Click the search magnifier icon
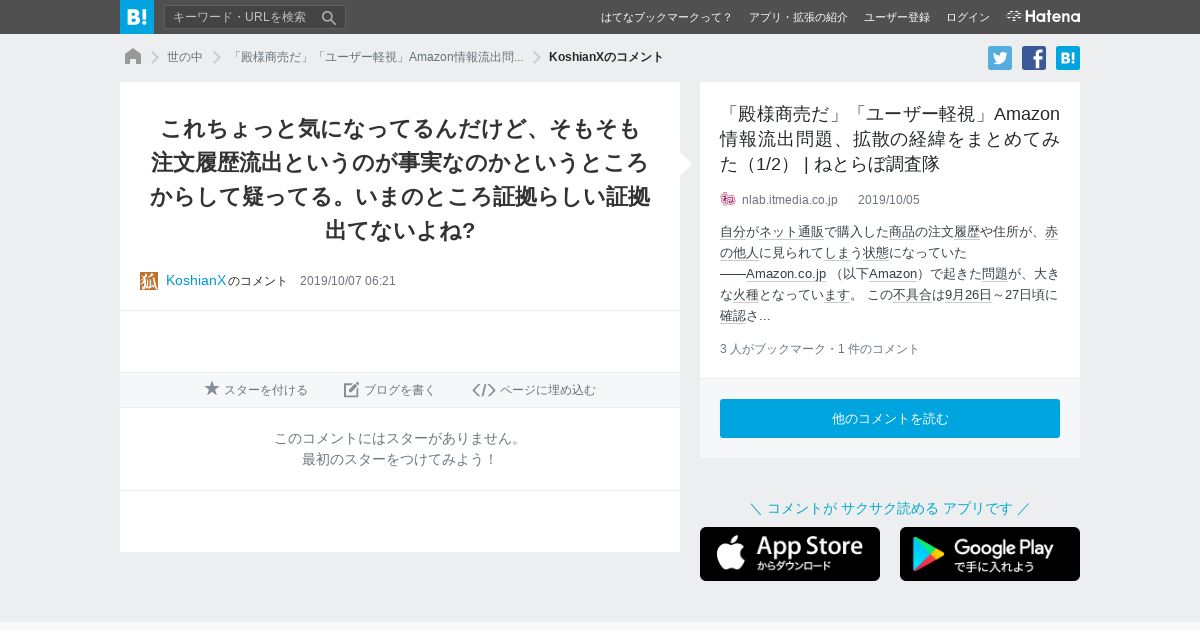Screen dimensions: 1200x630 pos(329,17)
